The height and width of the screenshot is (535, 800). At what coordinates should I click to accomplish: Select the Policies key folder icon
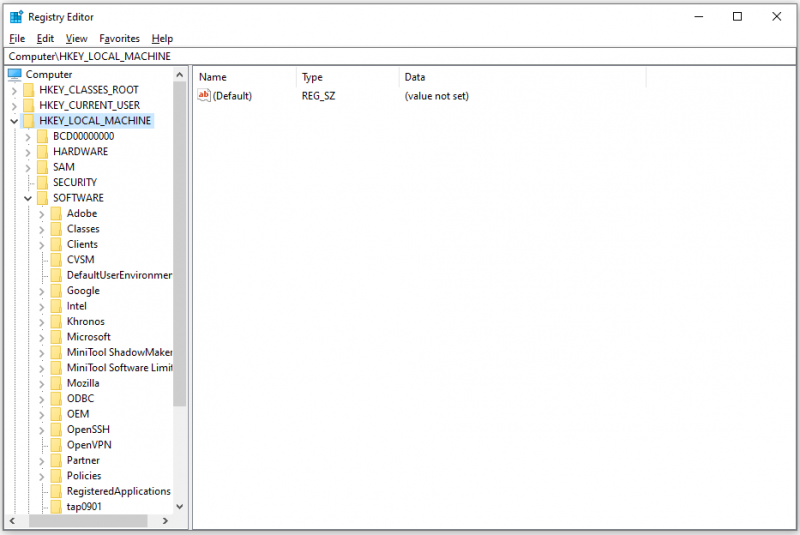click(x=56, y=476)
